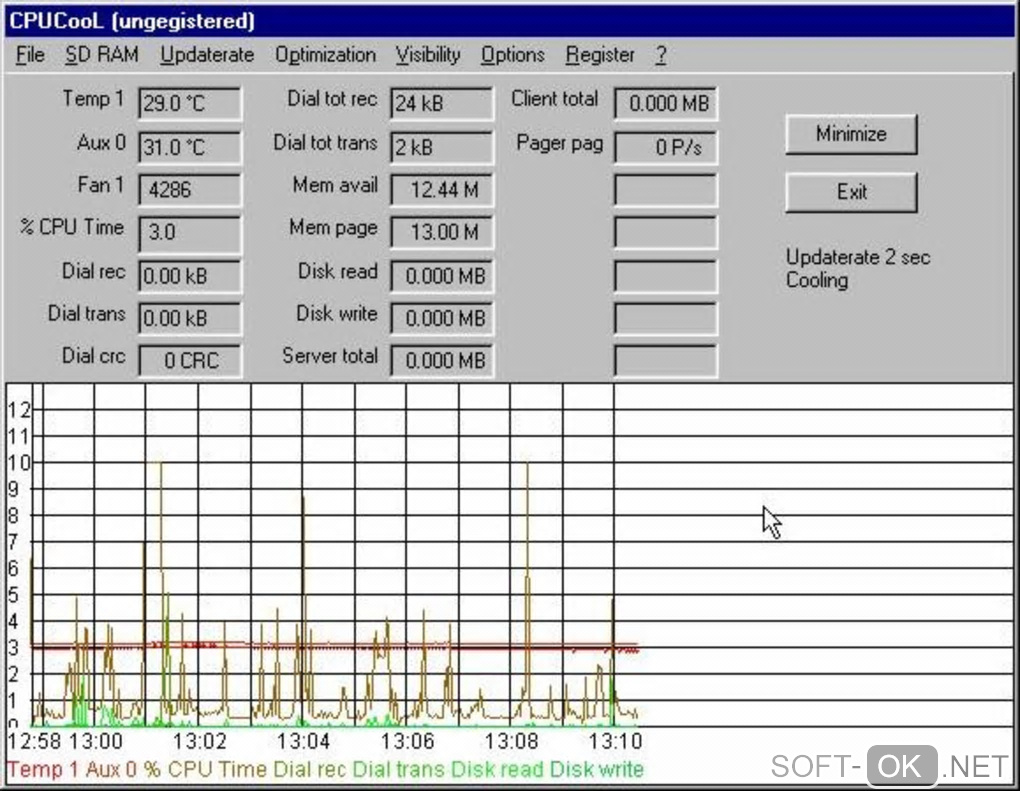Screen dimensions: 1020x791
Task: Click the Cooling status text
Action: pyautogui.click(x=817, y=280)
